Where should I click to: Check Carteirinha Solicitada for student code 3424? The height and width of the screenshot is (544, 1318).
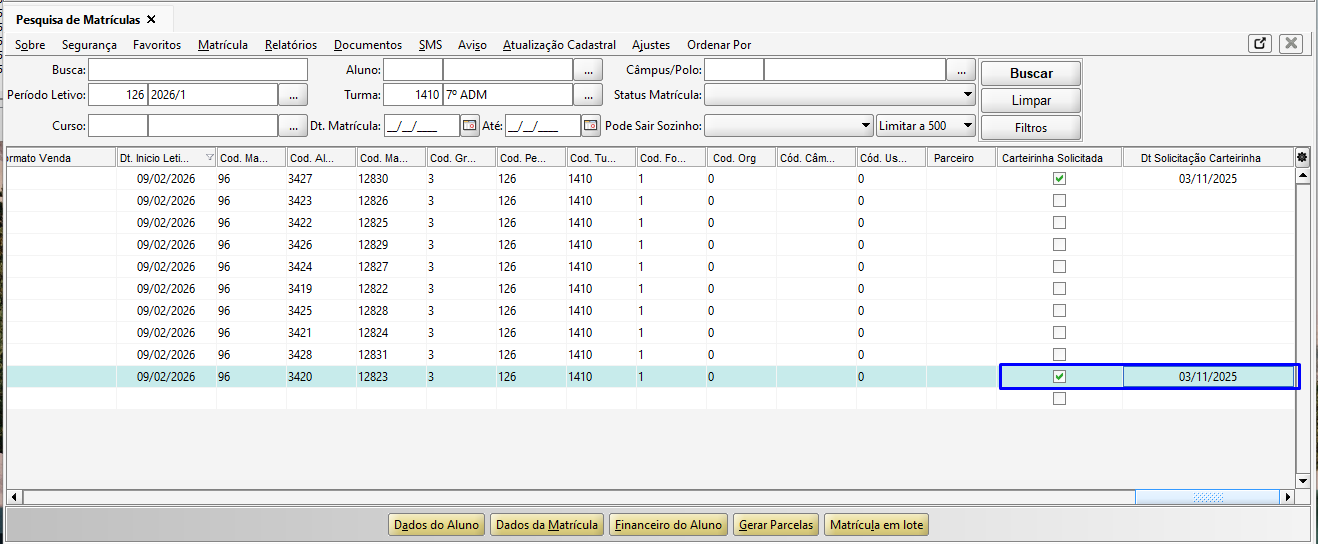pos(1060,266)
